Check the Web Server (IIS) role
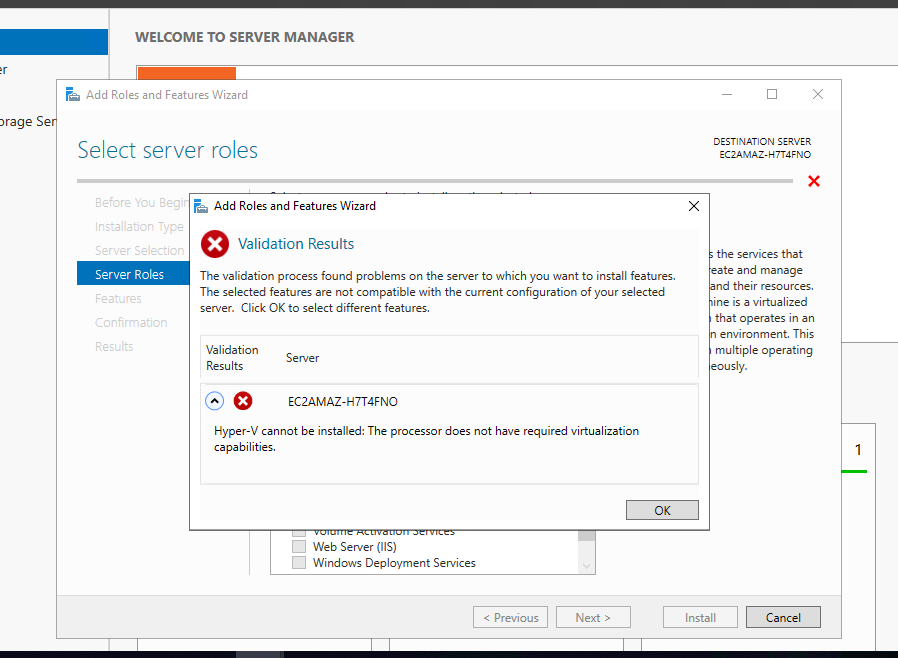This screenshot has width=898, height=658. pyautogui.click(x=299, y=546)
